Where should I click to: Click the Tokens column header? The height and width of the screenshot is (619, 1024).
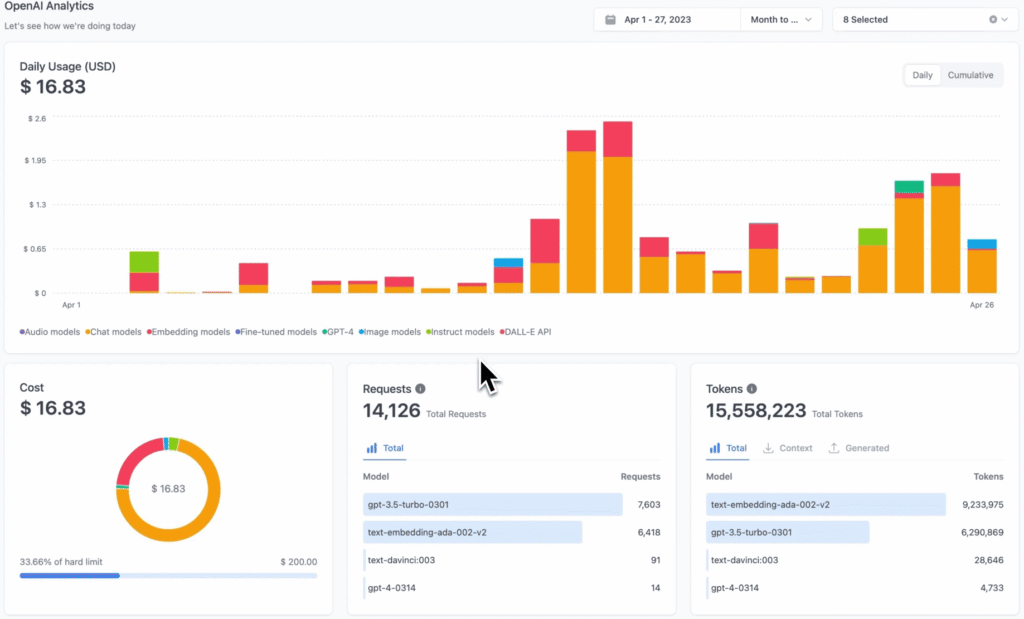(x=988, y=477)
